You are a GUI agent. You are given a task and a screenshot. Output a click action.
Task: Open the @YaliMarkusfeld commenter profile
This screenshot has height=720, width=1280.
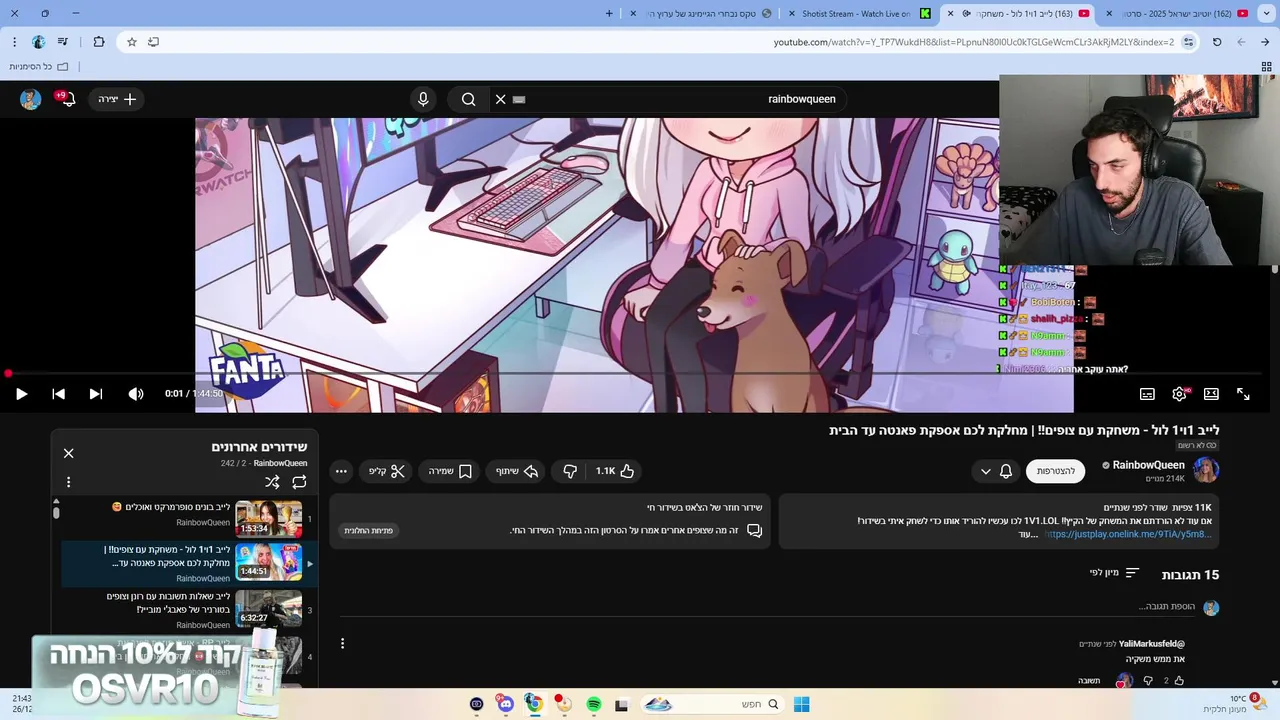click(1152, 644)
